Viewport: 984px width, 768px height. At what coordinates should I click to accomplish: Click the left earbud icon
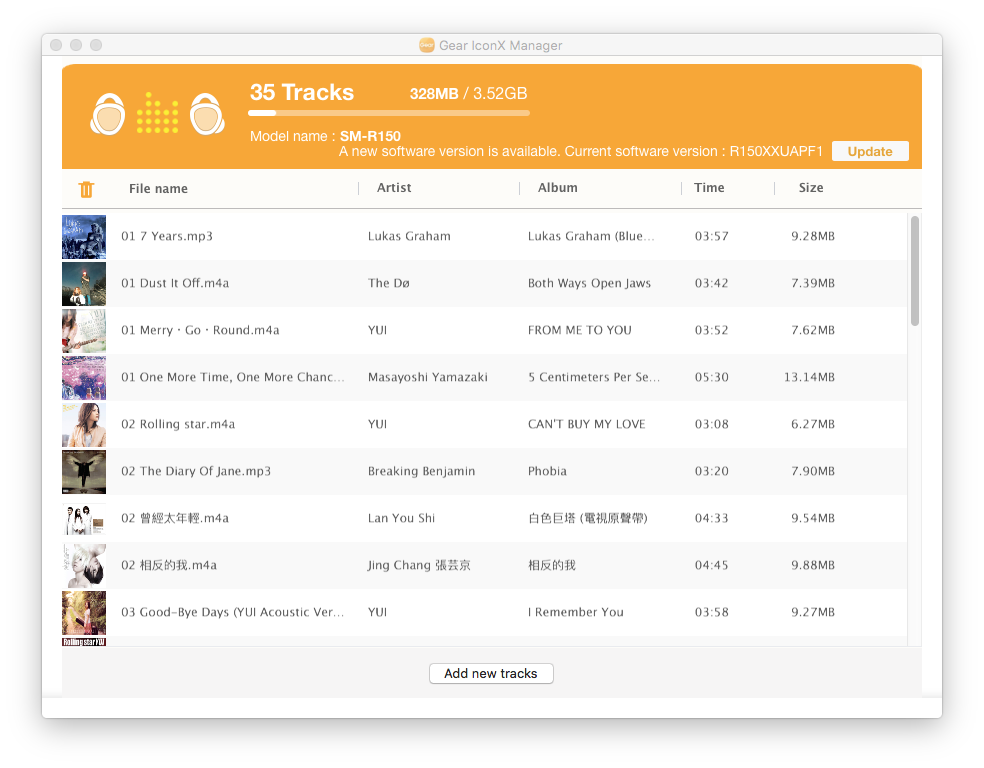pyautogui.click(x=108, y=114)
